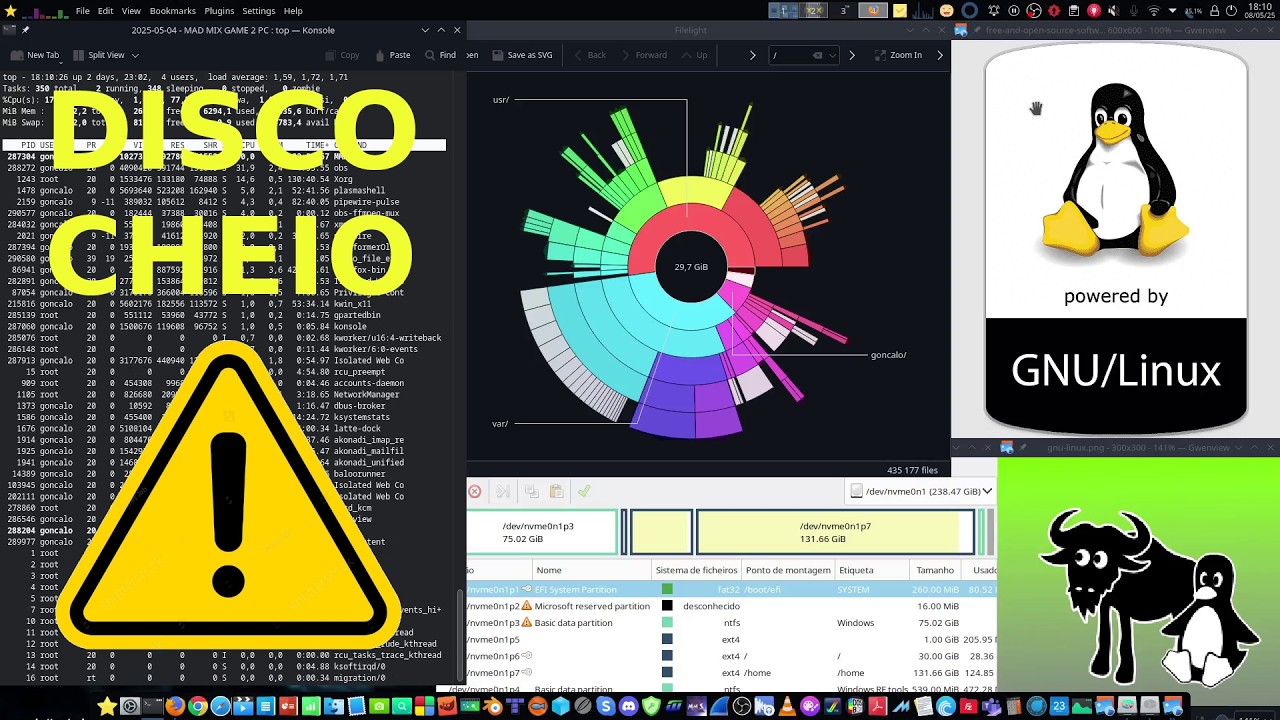This screenshot has width=1280, height=720.
Task: Click the Forward button in Filelight
Action: pos(643,55)
